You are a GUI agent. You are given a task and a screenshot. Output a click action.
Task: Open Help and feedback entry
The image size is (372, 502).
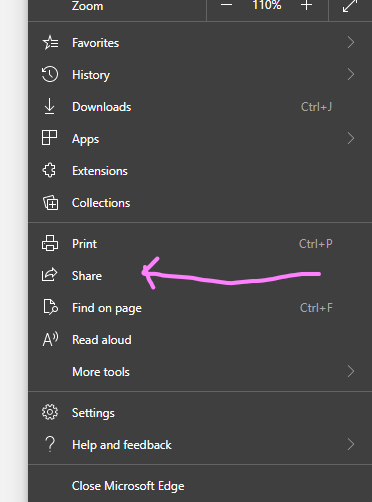point(200,445)
